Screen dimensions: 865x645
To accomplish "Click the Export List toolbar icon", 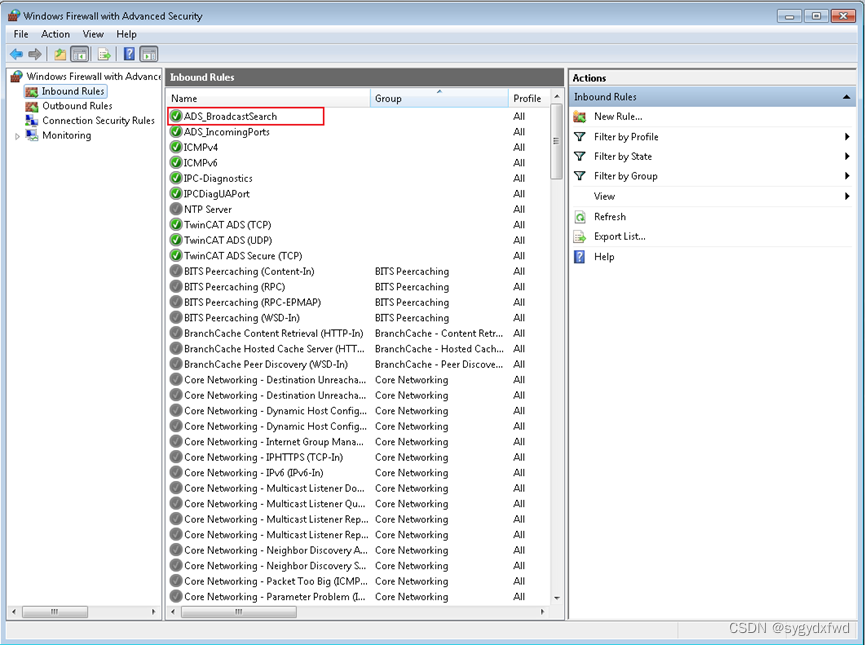I will (104, 54).
